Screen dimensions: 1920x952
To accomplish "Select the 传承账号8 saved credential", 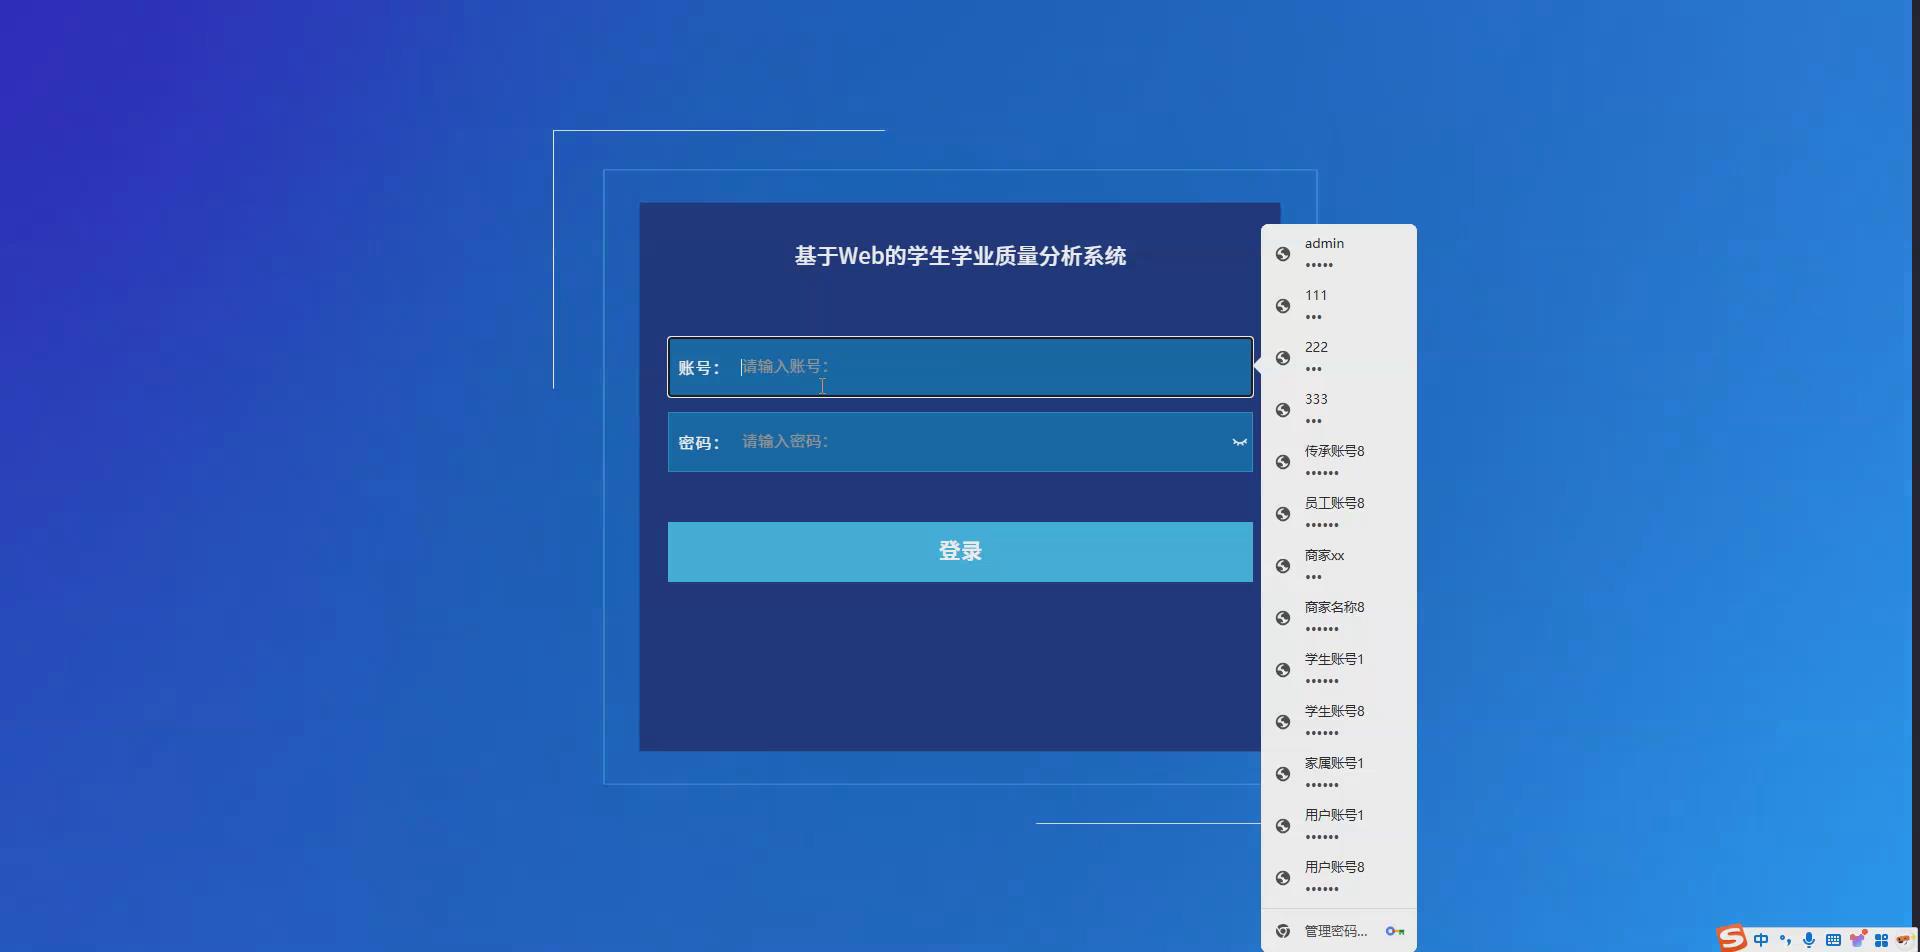I will [1334, 460].
